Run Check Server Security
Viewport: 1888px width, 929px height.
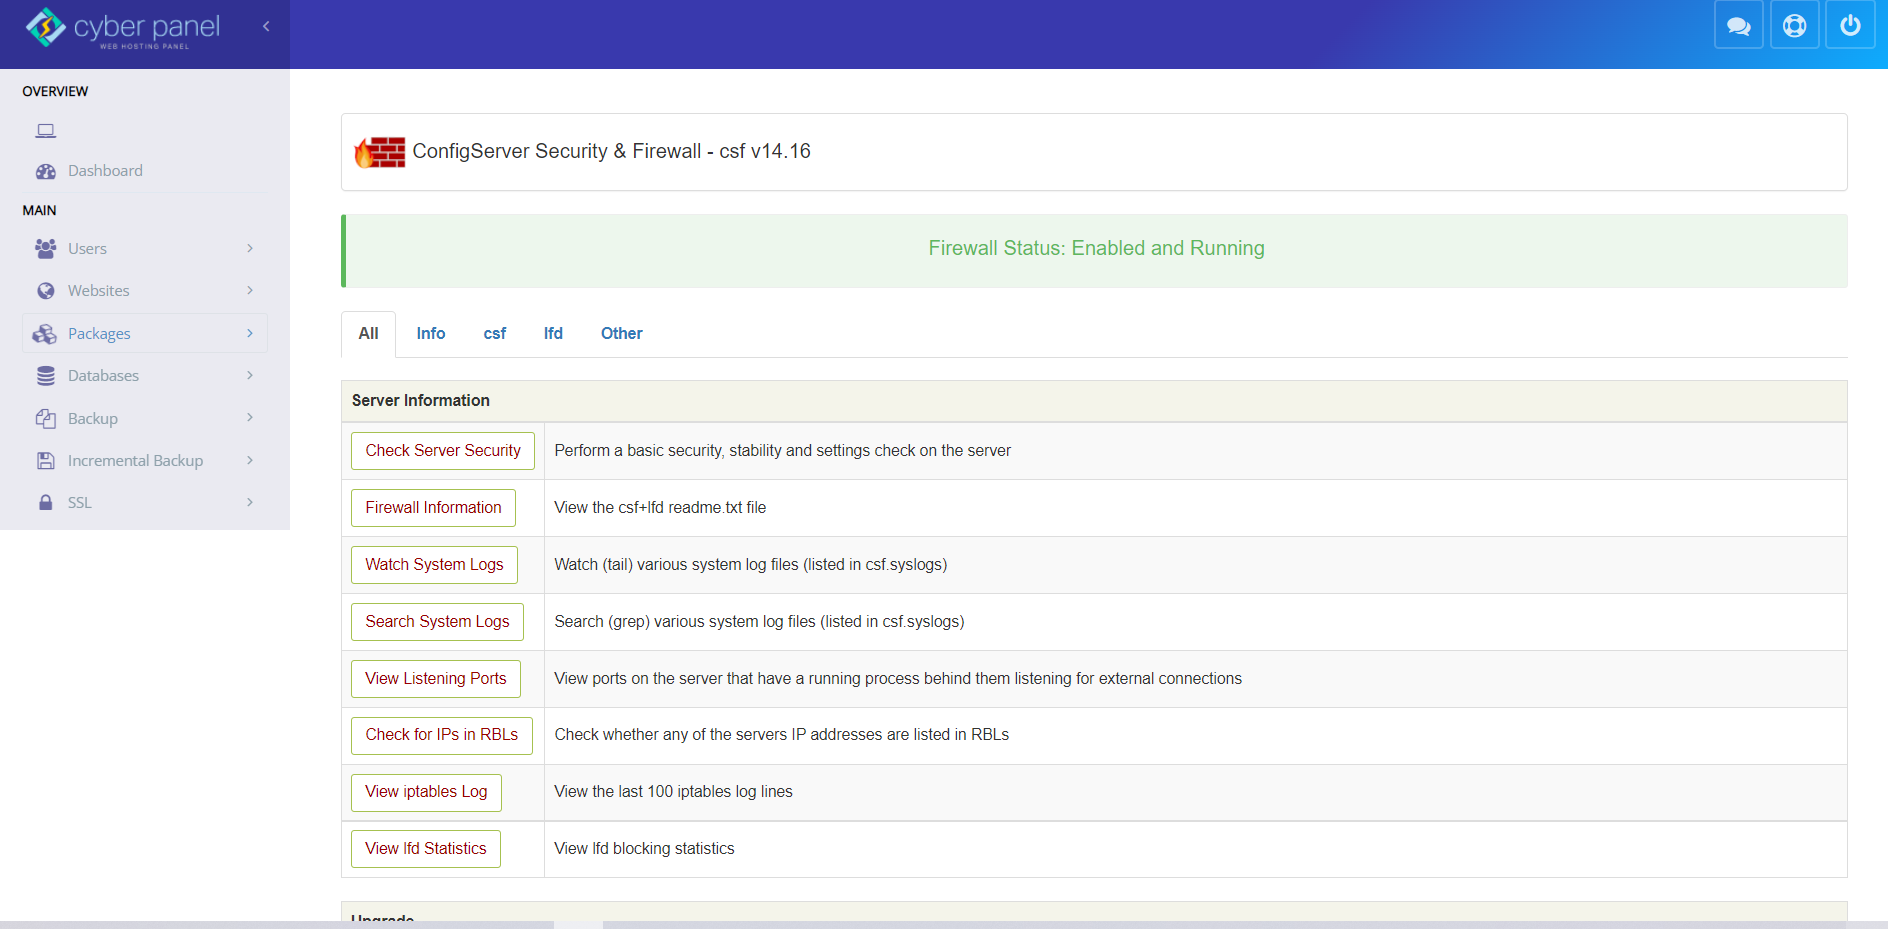tap(443, 451)
